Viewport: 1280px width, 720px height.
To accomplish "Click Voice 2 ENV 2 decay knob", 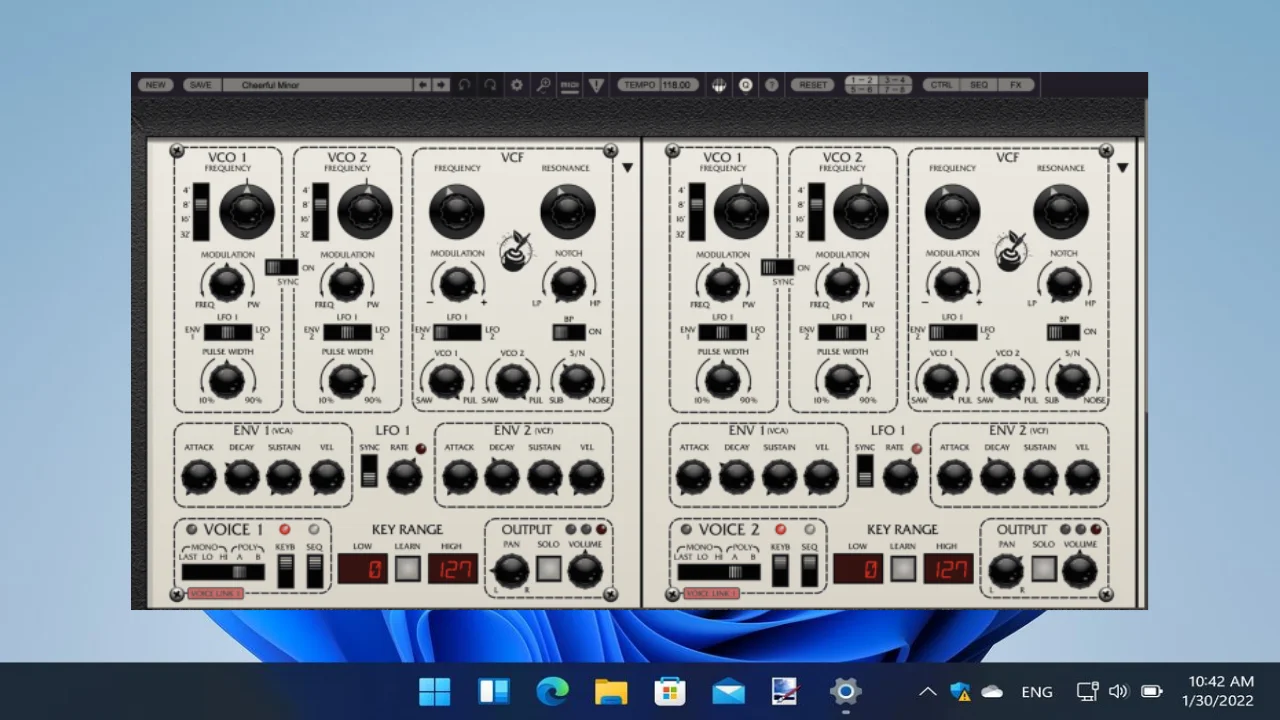I will click(997, 477).
